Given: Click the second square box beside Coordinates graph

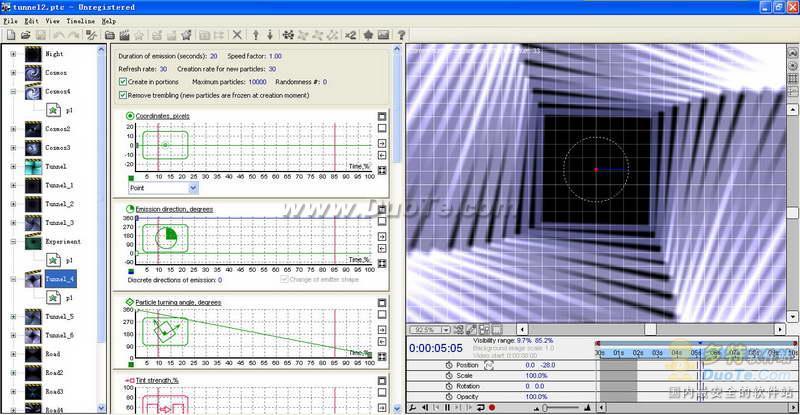Looking at the screenshot, I should point(382,128).
